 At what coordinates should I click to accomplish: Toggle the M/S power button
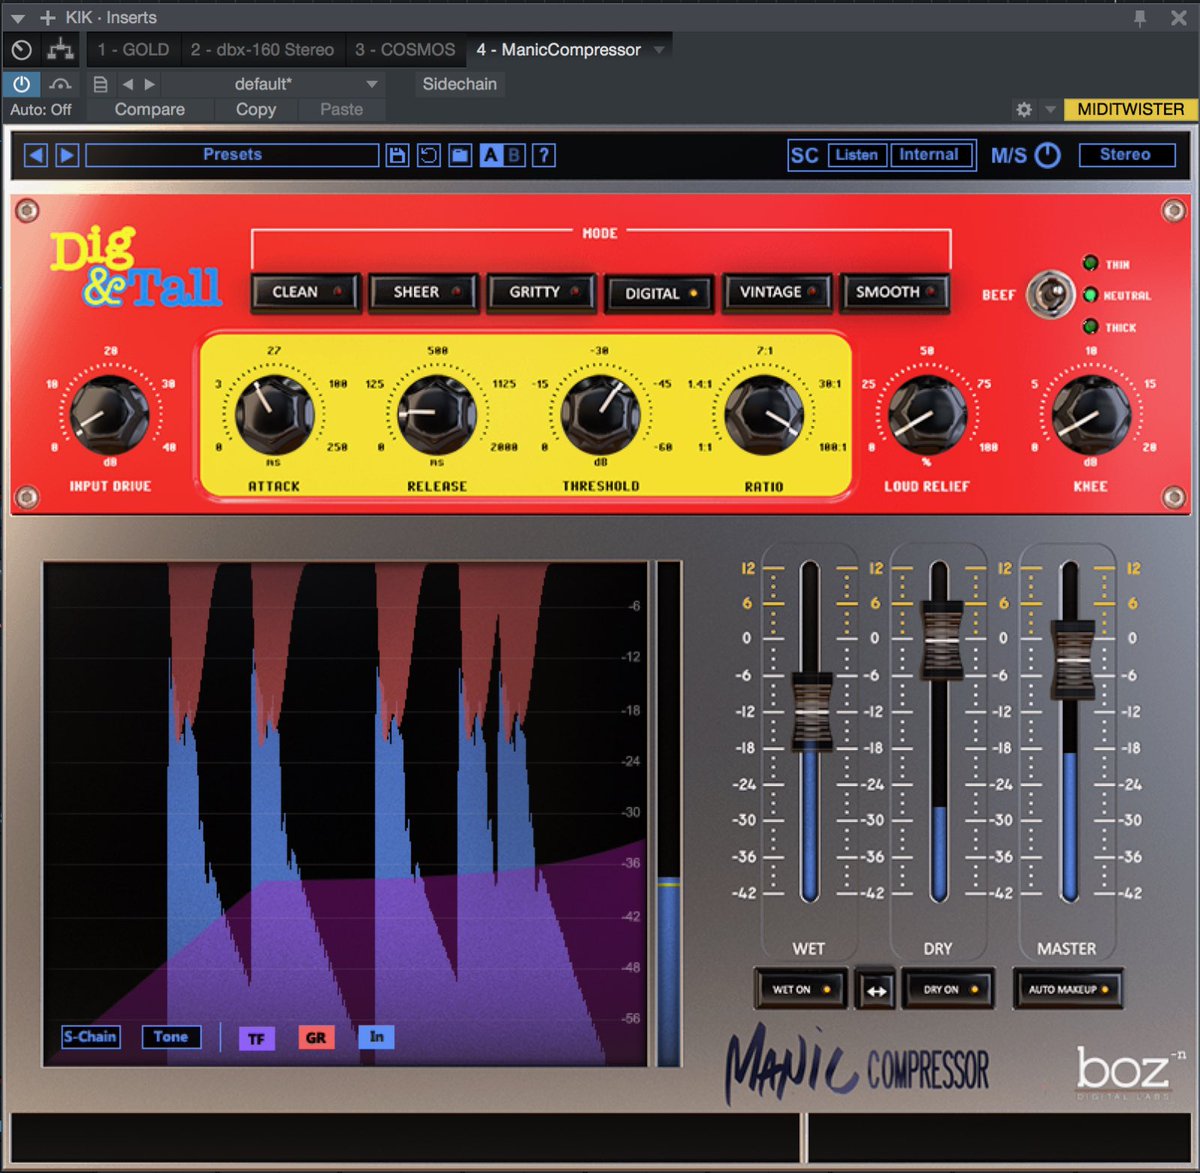tap(1047, 155)
